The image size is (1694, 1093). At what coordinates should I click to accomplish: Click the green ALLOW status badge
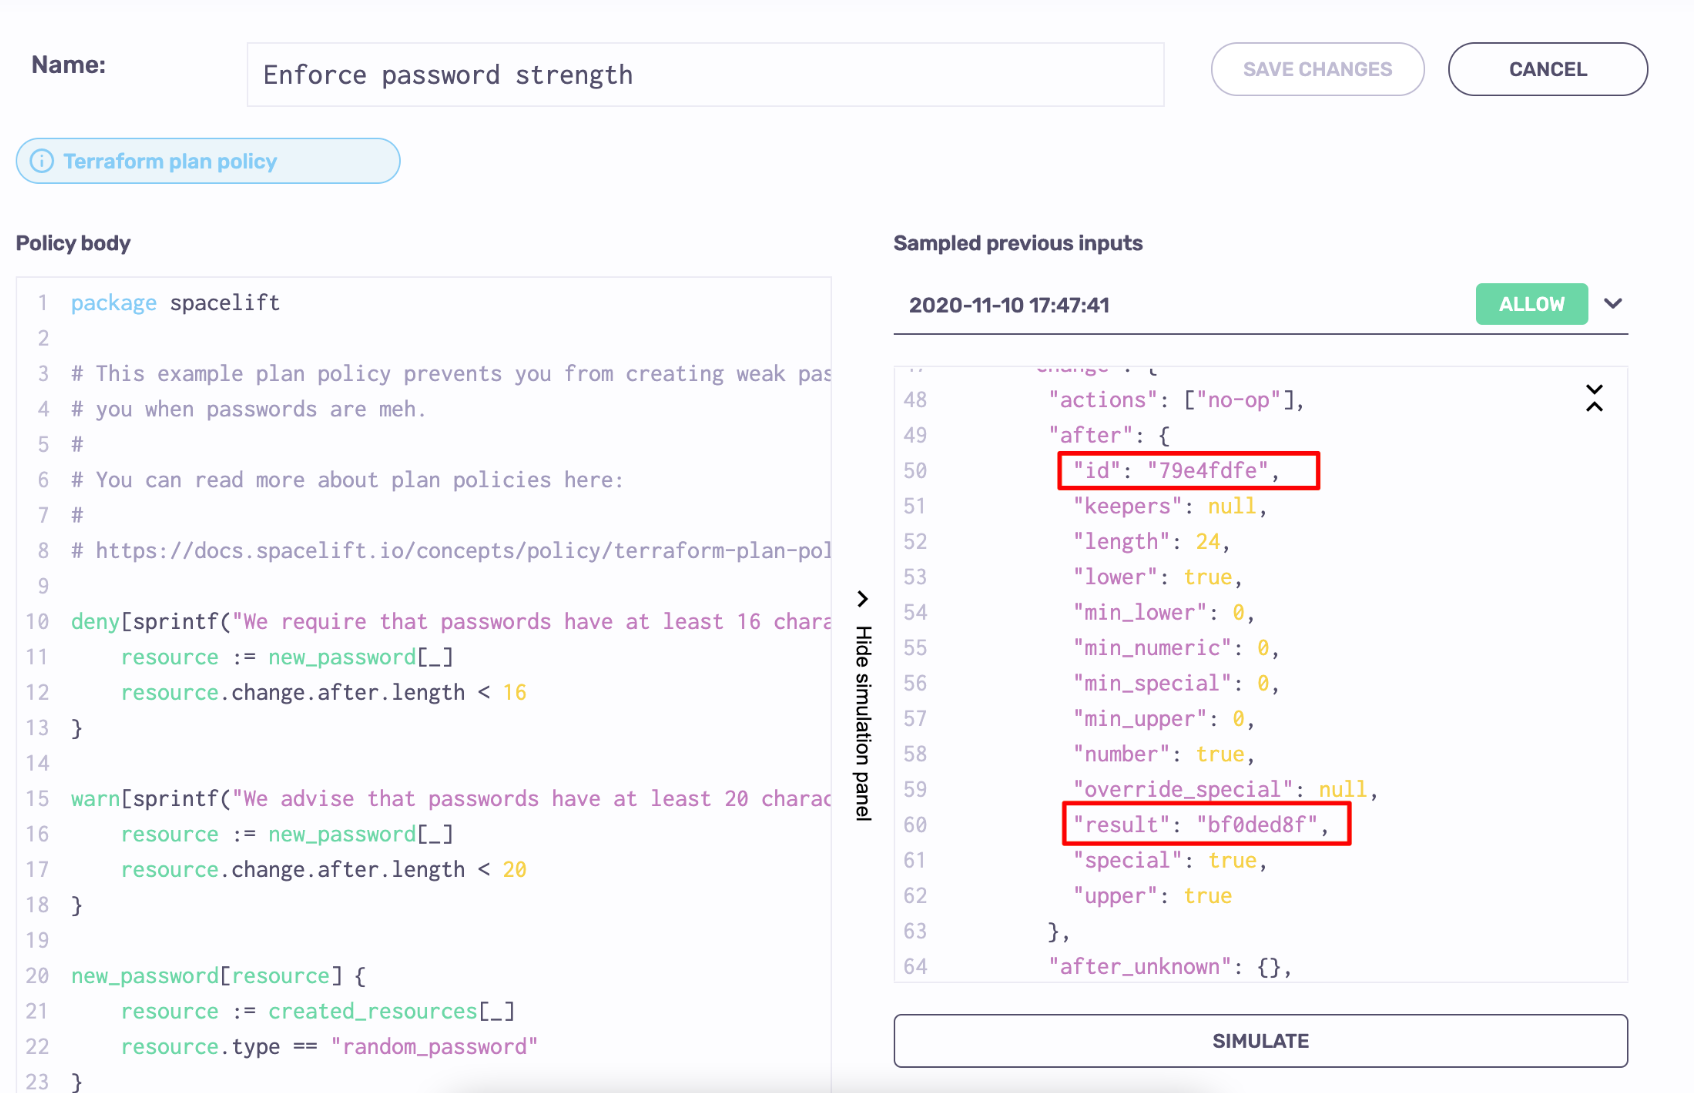(x=1530, y=304)
